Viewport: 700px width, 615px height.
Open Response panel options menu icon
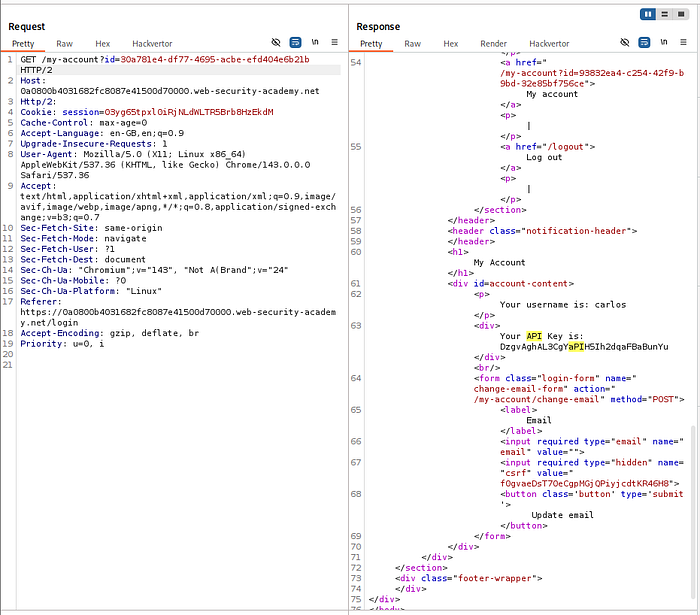pyautogui.click(x=683, y=42)
